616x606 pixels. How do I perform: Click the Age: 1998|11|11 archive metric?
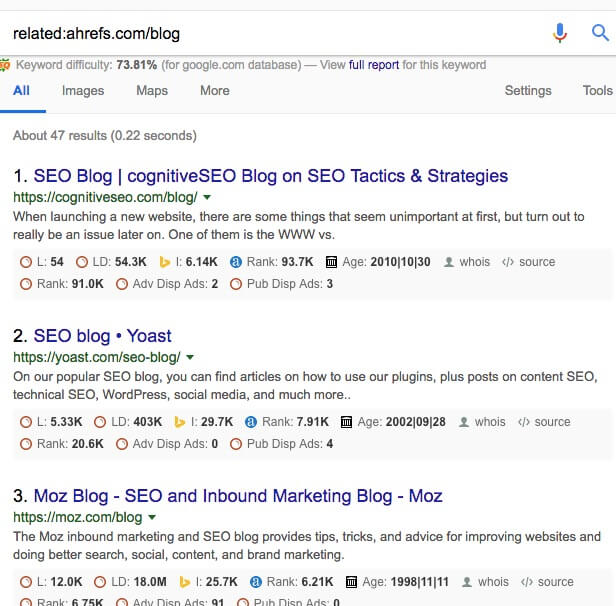click(x=397, y=582)
